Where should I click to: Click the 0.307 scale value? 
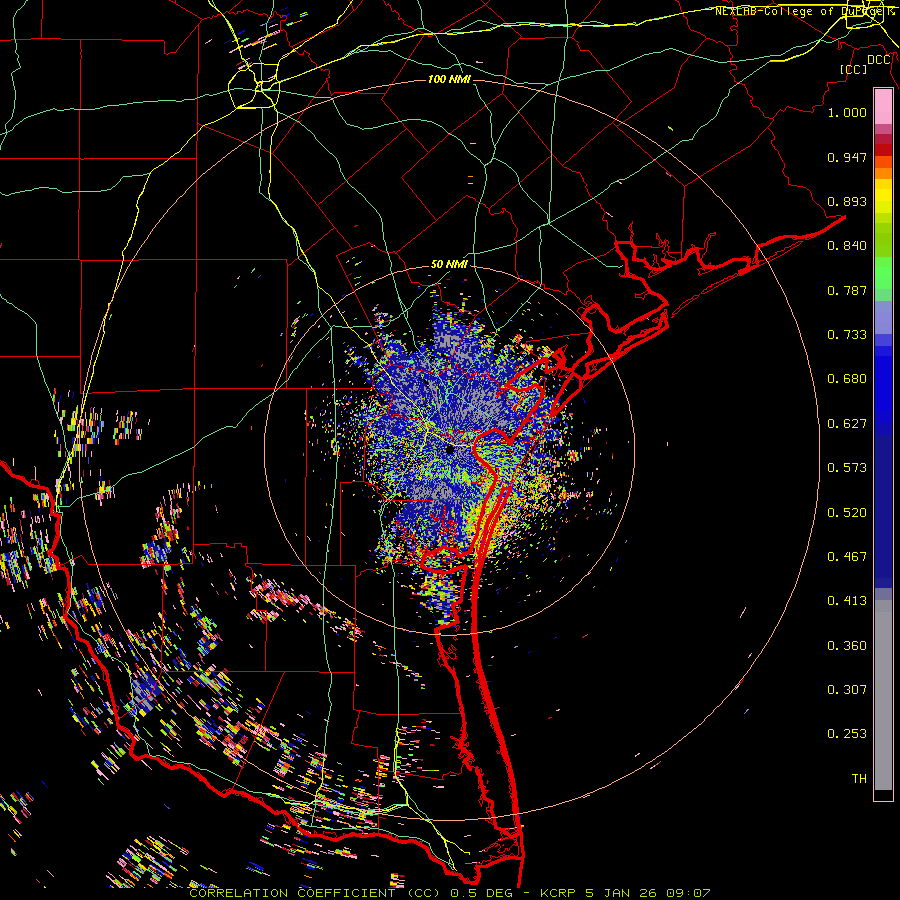pos(847,689)
